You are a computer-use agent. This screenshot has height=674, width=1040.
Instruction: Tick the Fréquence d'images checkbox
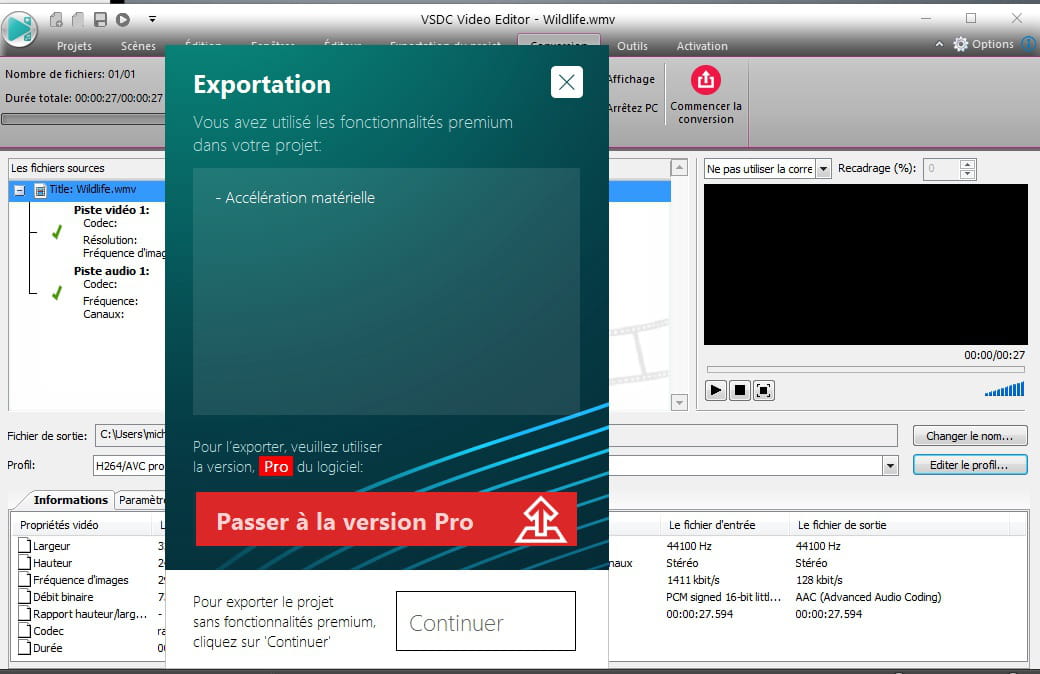pyautogui.click(x=25, y=580)
